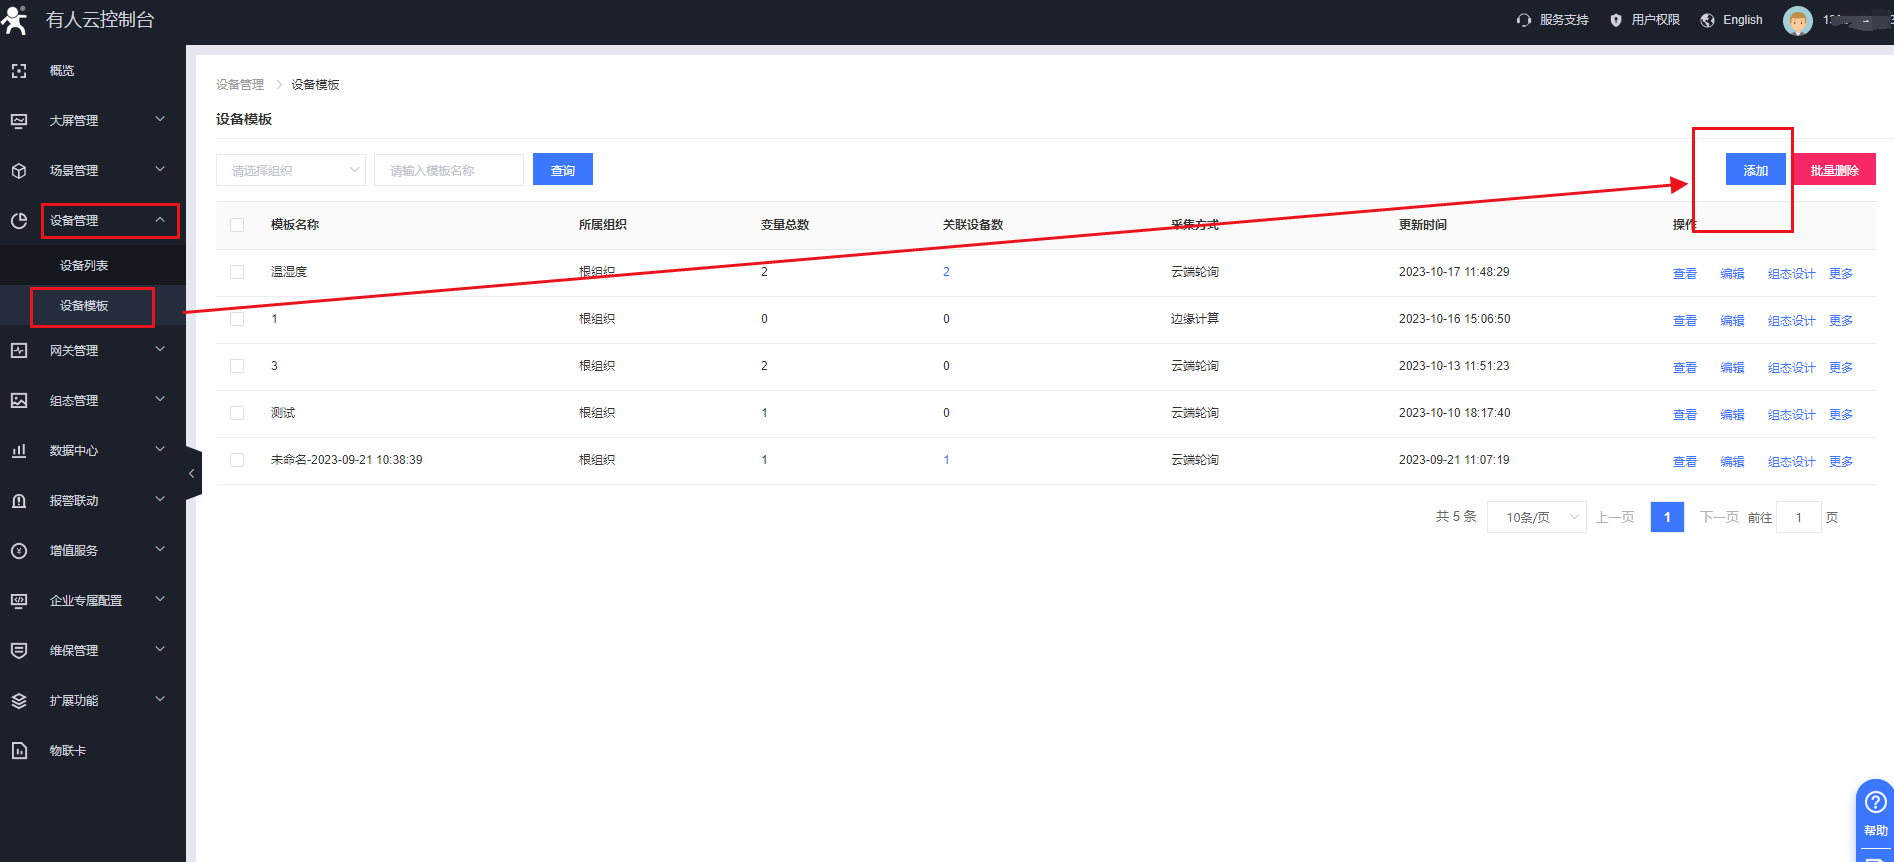This screenshot has height=862, width=1894.
Task: Click the 概览 overview icon in sidebar
Action: pyautogui.click(x=19, y=71)
